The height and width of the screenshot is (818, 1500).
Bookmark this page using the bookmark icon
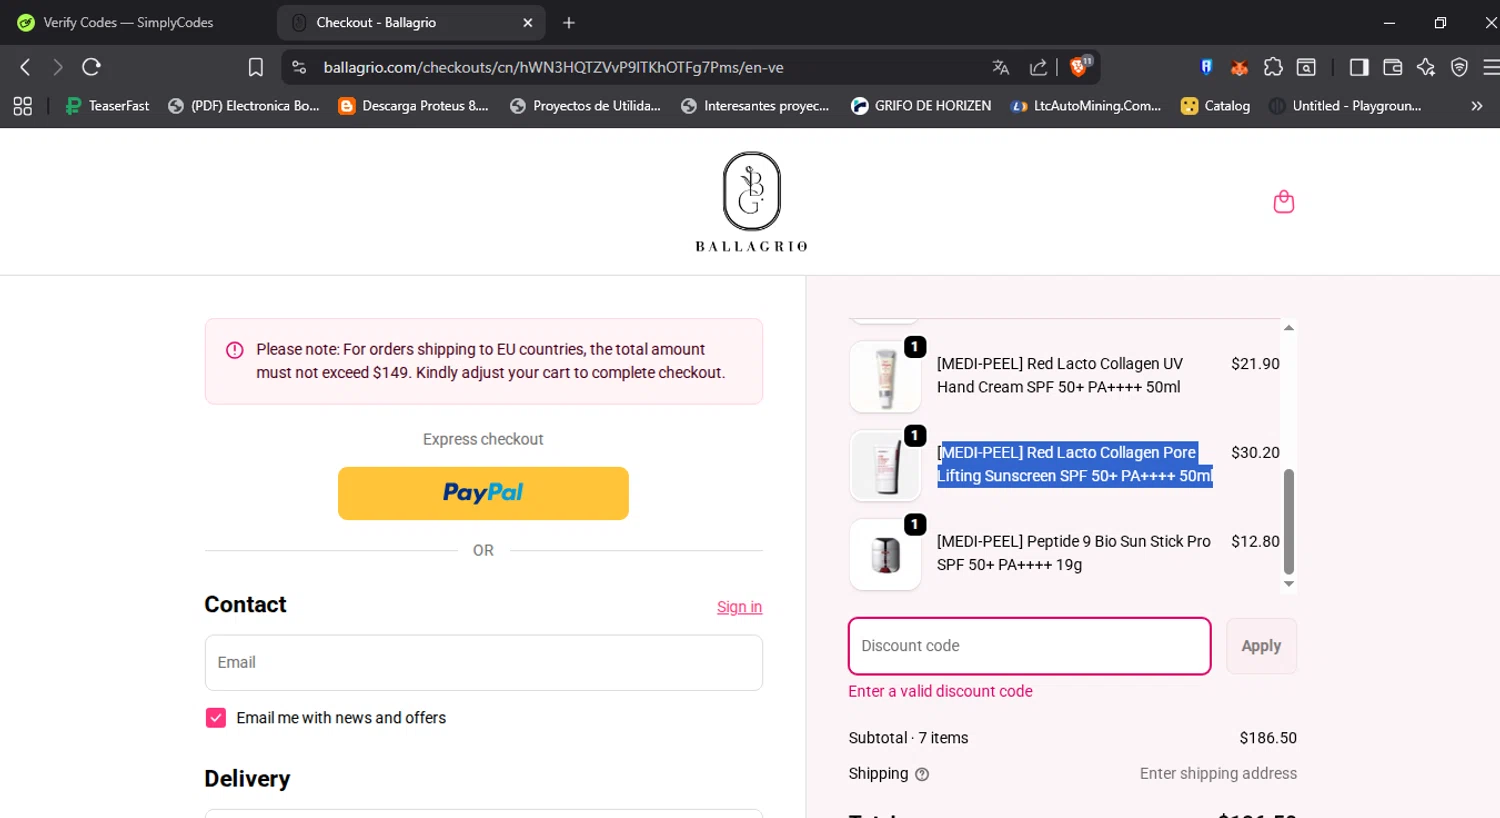pos(256,67)
